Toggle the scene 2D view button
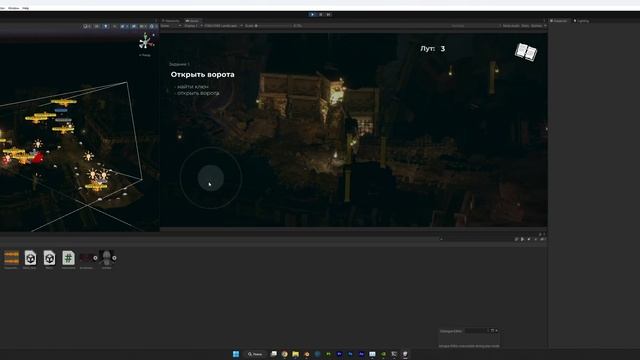 tap(96, 26)
